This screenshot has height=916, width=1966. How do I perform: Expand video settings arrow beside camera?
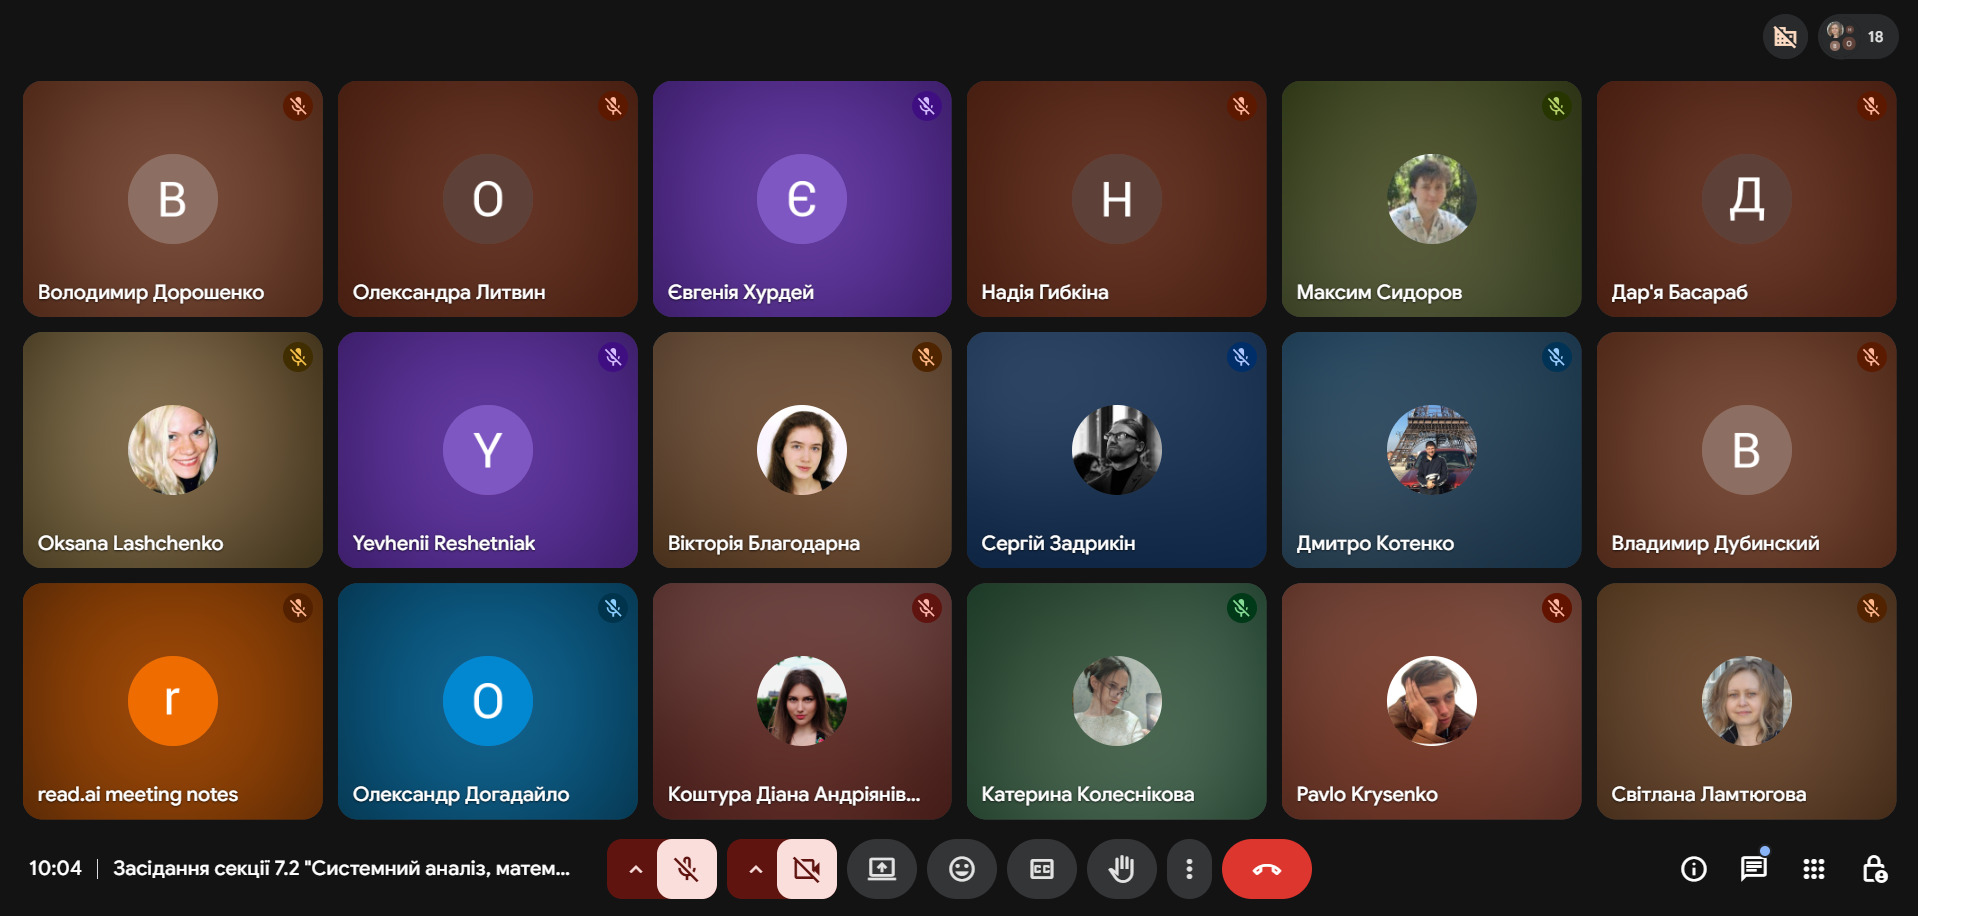tap(755, 869)
